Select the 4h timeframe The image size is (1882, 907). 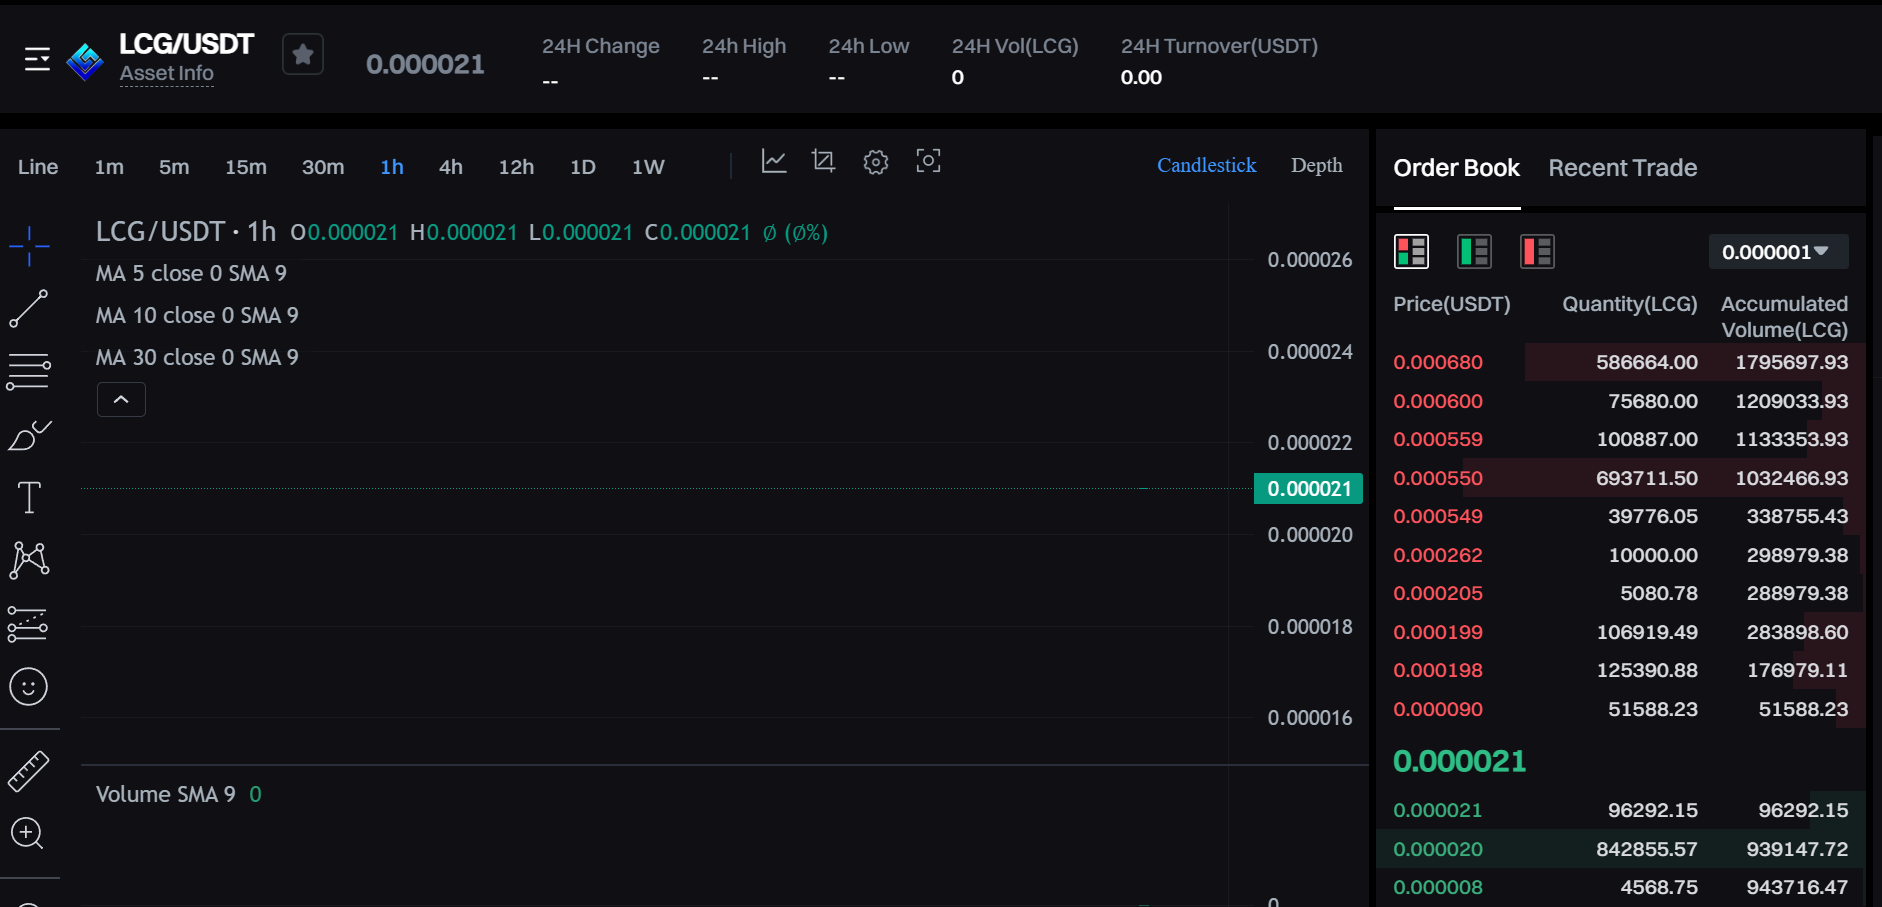coord(451,167)
